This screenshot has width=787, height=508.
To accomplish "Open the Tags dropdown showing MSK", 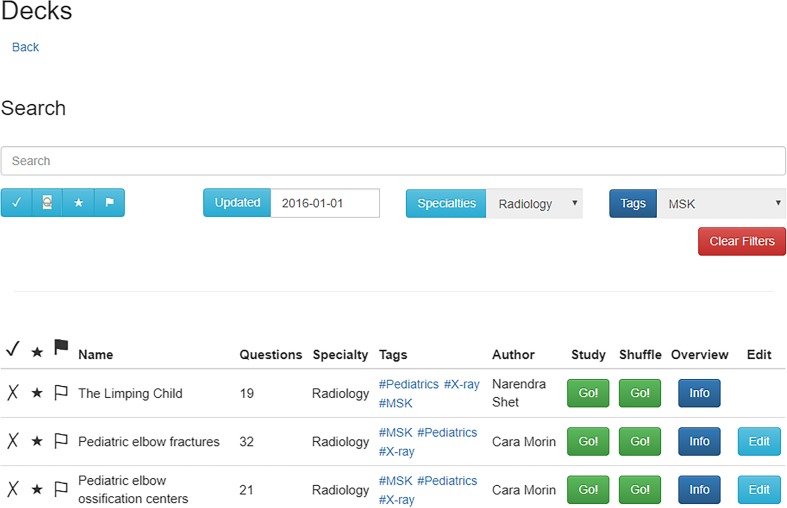I will [721, 203].
